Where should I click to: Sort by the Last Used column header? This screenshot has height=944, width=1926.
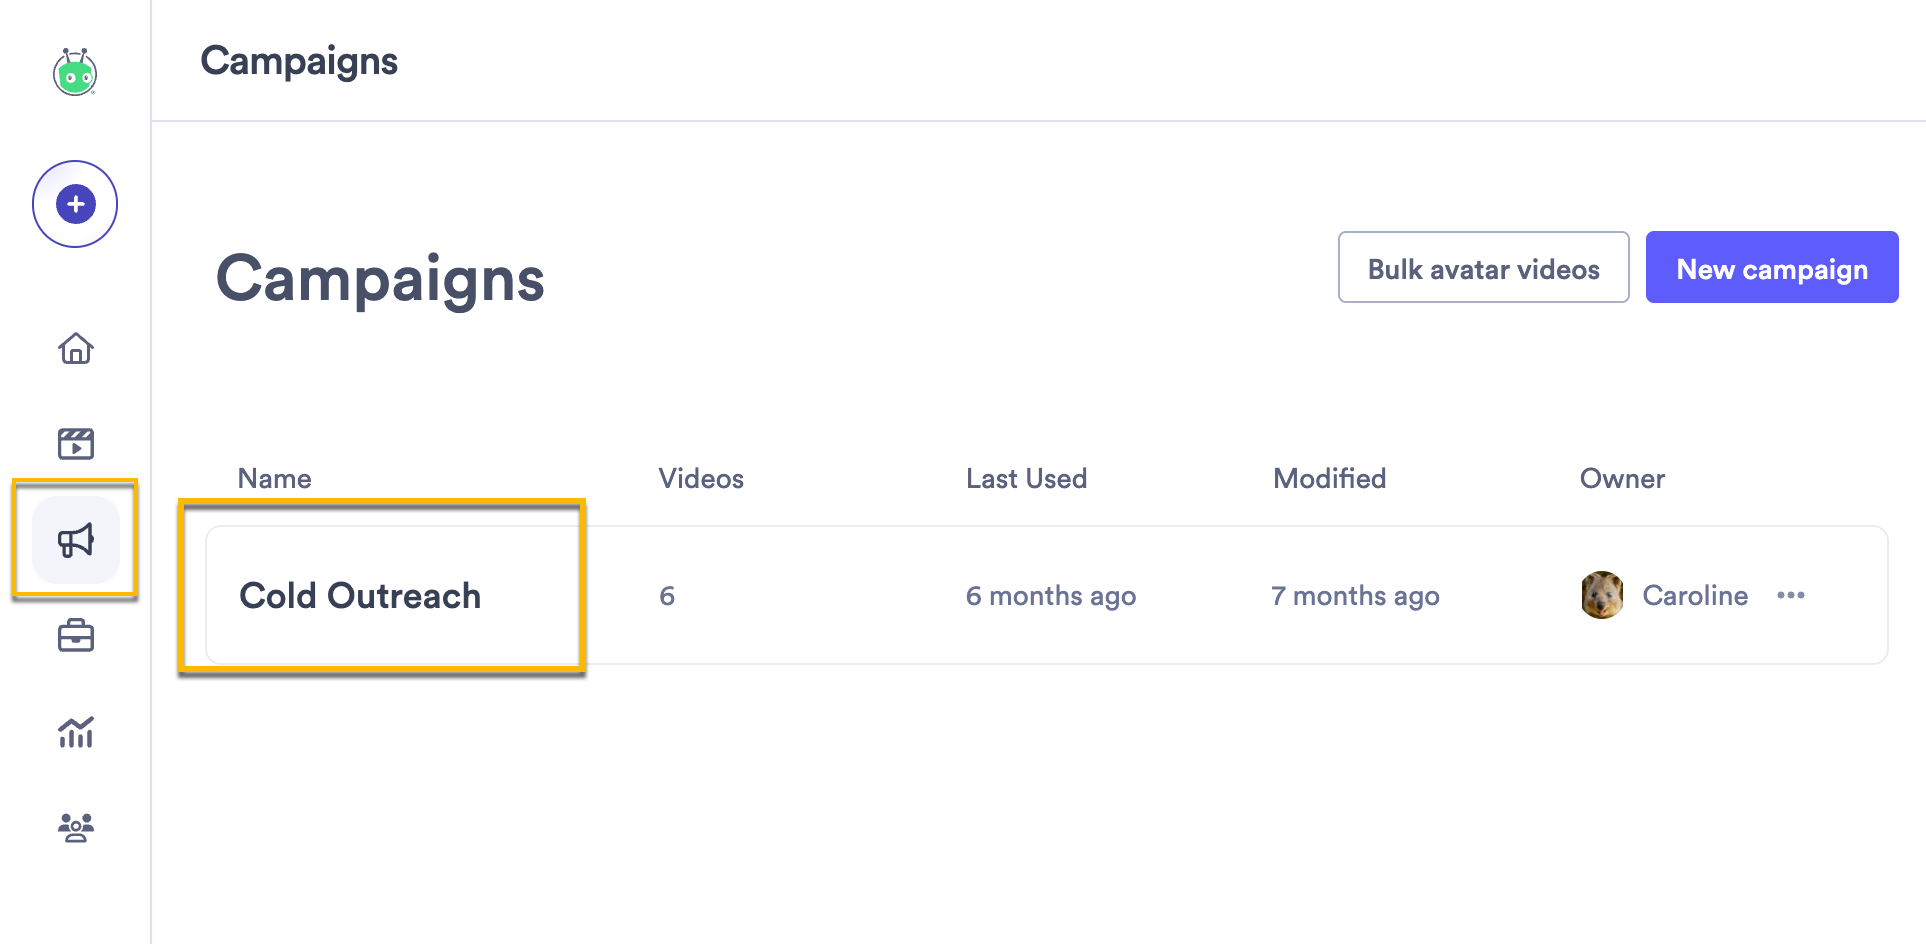tap(1027, 479)
